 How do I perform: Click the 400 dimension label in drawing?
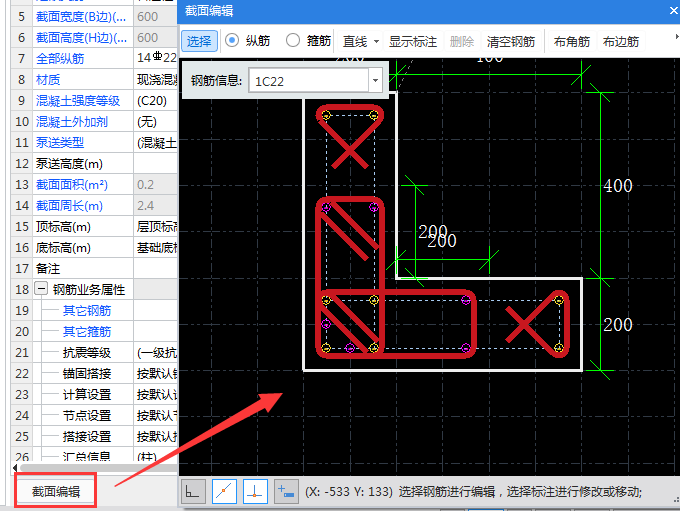618,186
